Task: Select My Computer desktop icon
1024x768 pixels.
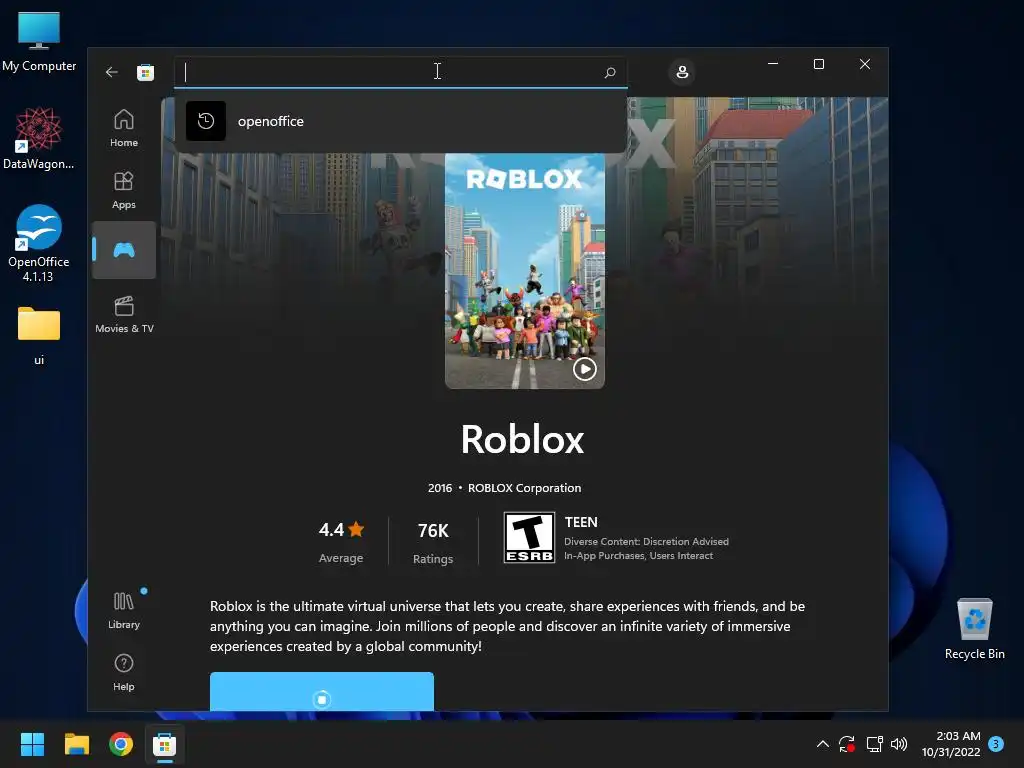Action: click(x=39, y=42)
